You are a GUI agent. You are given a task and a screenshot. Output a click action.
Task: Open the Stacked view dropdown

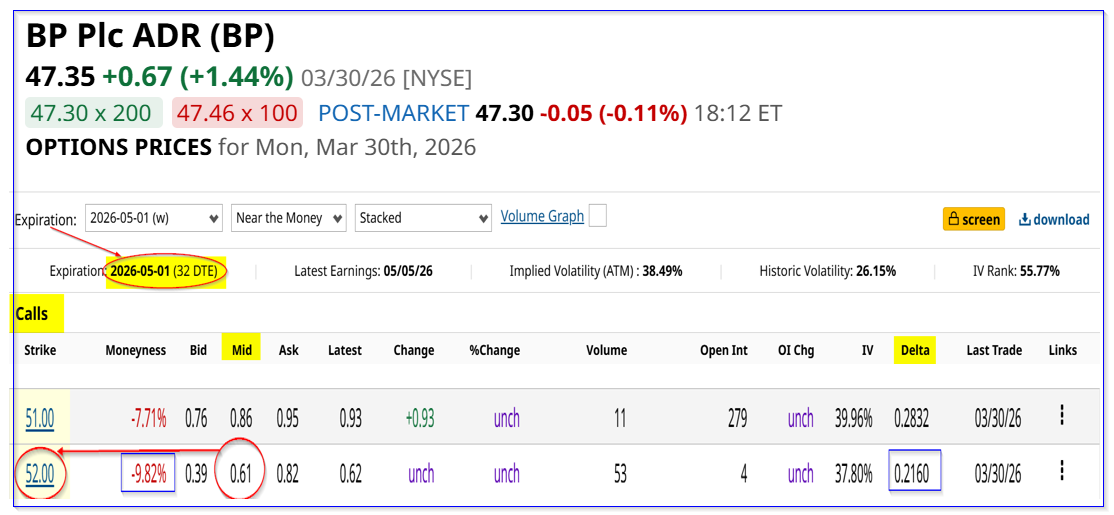tap(422, 218)
